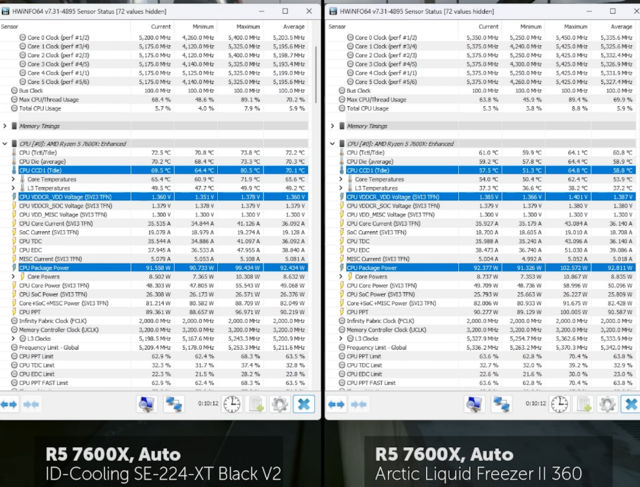This screenshot has height=487, width=640.
Task: Start logging with the sheet-plus icon in the left window
Action: [x=256, y=404]
